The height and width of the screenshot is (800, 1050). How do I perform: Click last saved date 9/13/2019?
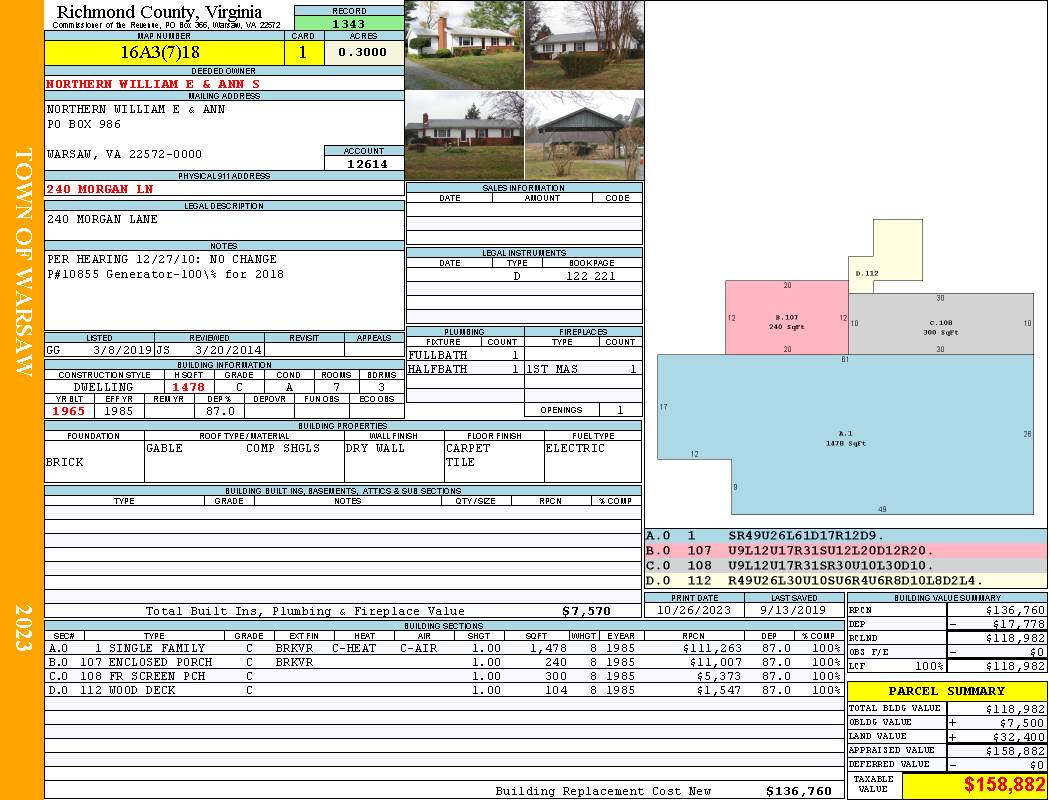click(x=794, y=610)
